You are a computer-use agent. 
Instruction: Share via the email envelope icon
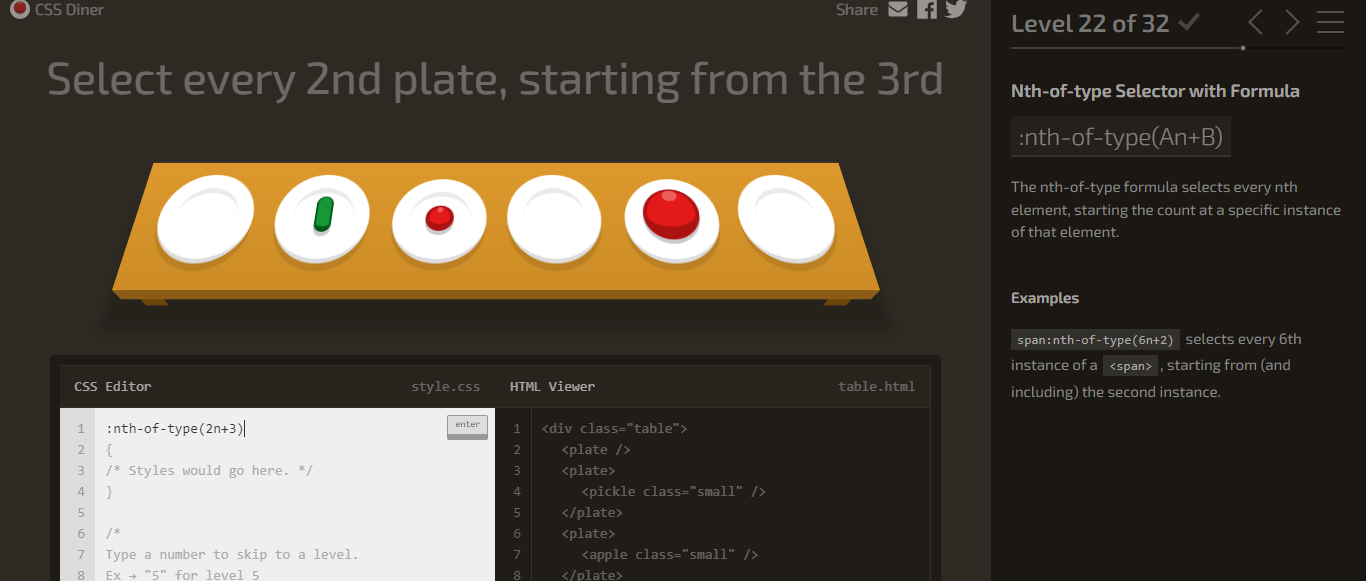point(897,9)
